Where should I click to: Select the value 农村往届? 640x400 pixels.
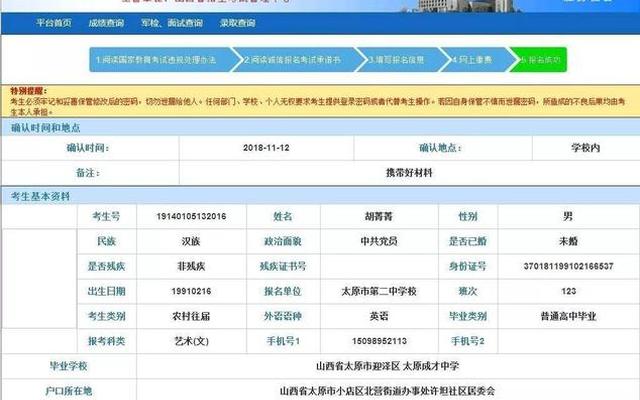tap(191, 316)
